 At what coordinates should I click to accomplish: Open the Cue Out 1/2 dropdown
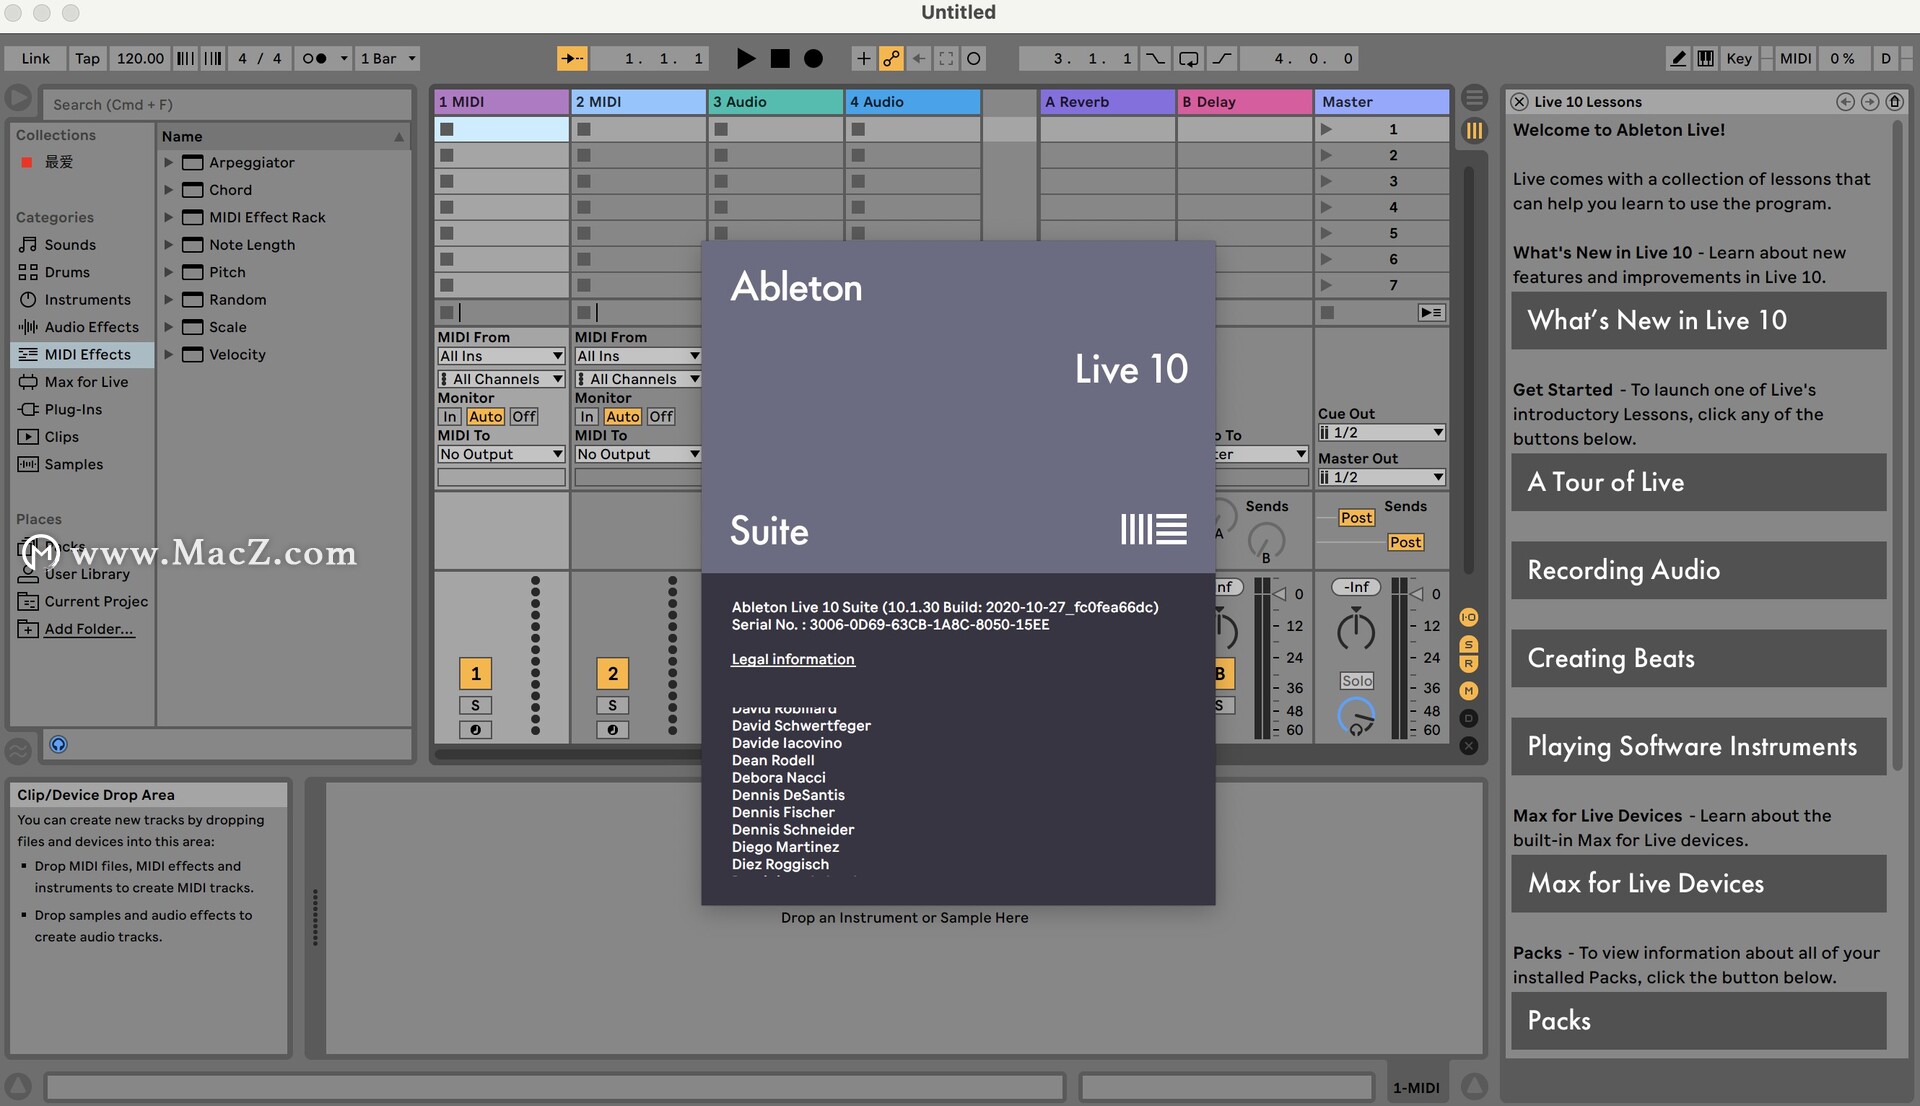pos(1381,433)
